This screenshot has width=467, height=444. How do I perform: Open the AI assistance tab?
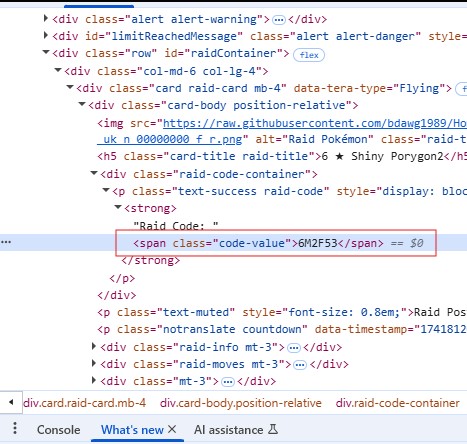229,430
